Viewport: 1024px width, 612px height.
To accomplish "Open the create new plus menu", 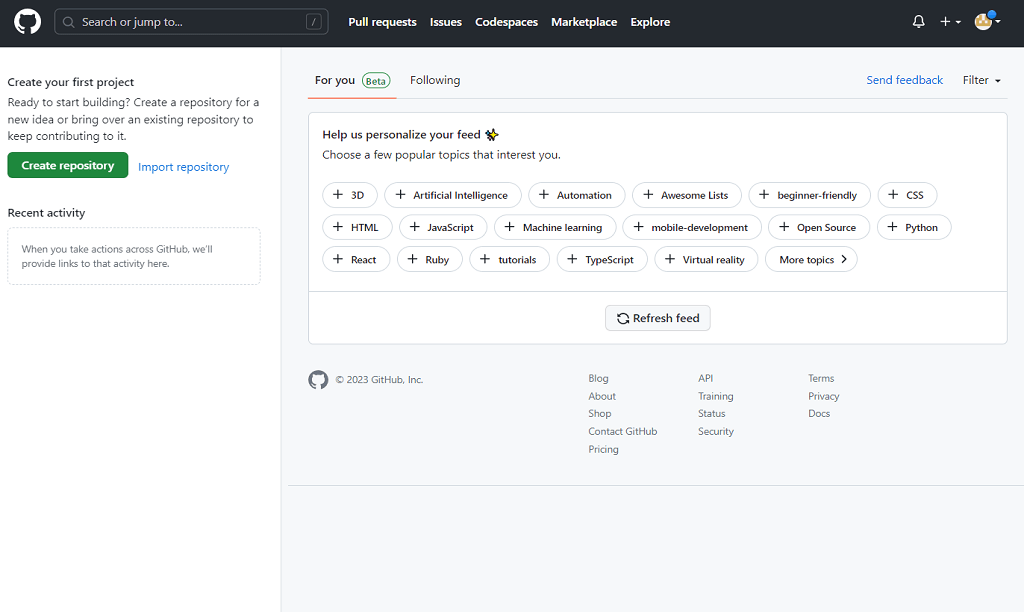I will point(950,22).
